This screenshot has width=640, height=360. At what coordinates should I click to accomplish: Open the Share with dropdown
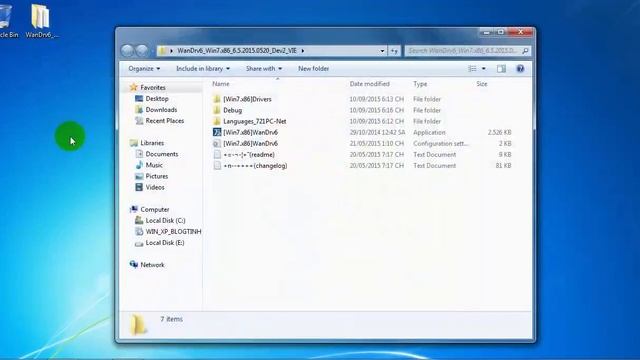click(x=264, y=69)
